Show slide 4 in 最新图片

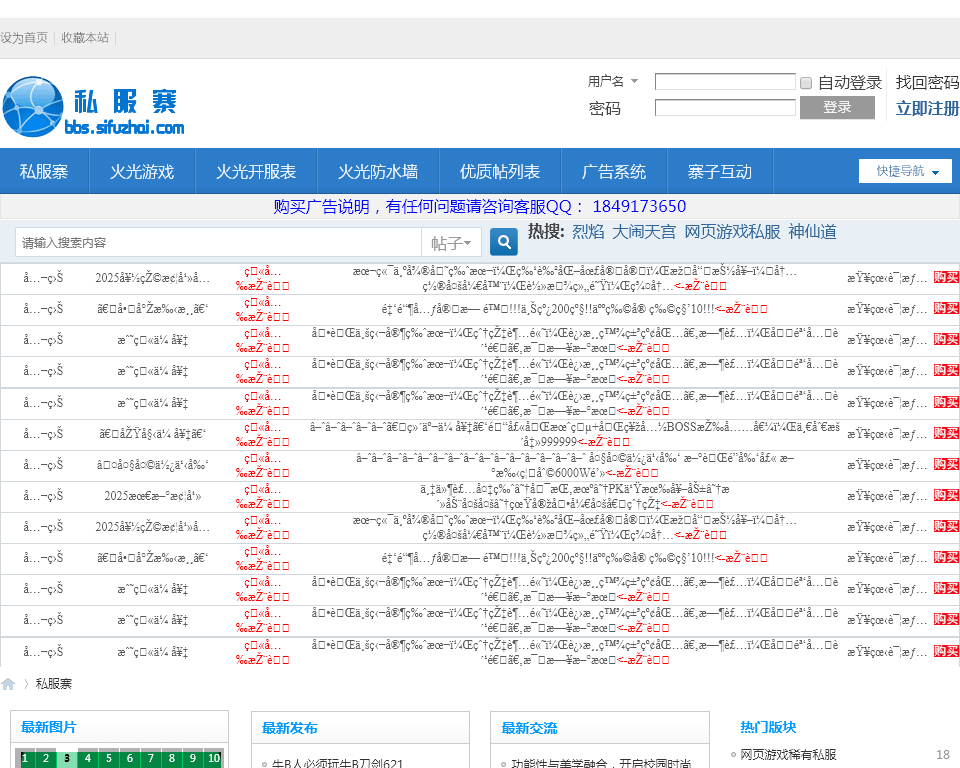(x=88, y=758)
